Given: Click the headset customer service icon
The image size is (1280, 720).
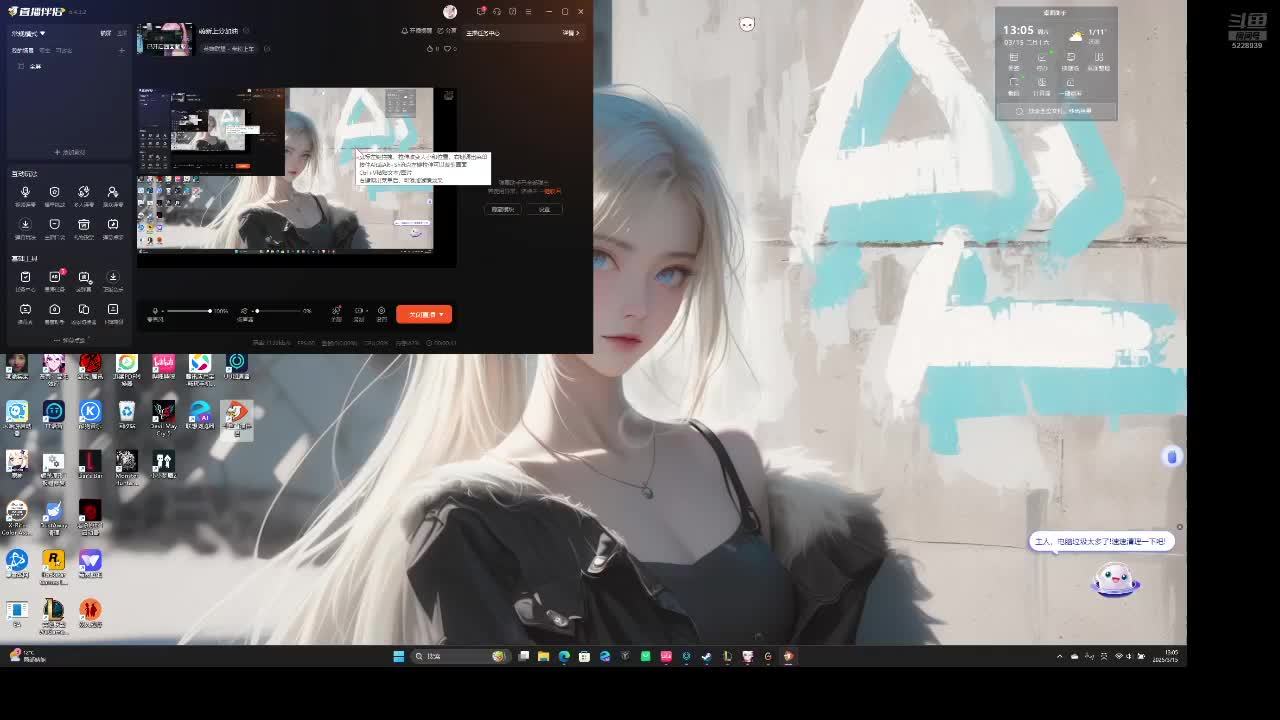Looking at the screenshot, I should (x=496, y=11).
